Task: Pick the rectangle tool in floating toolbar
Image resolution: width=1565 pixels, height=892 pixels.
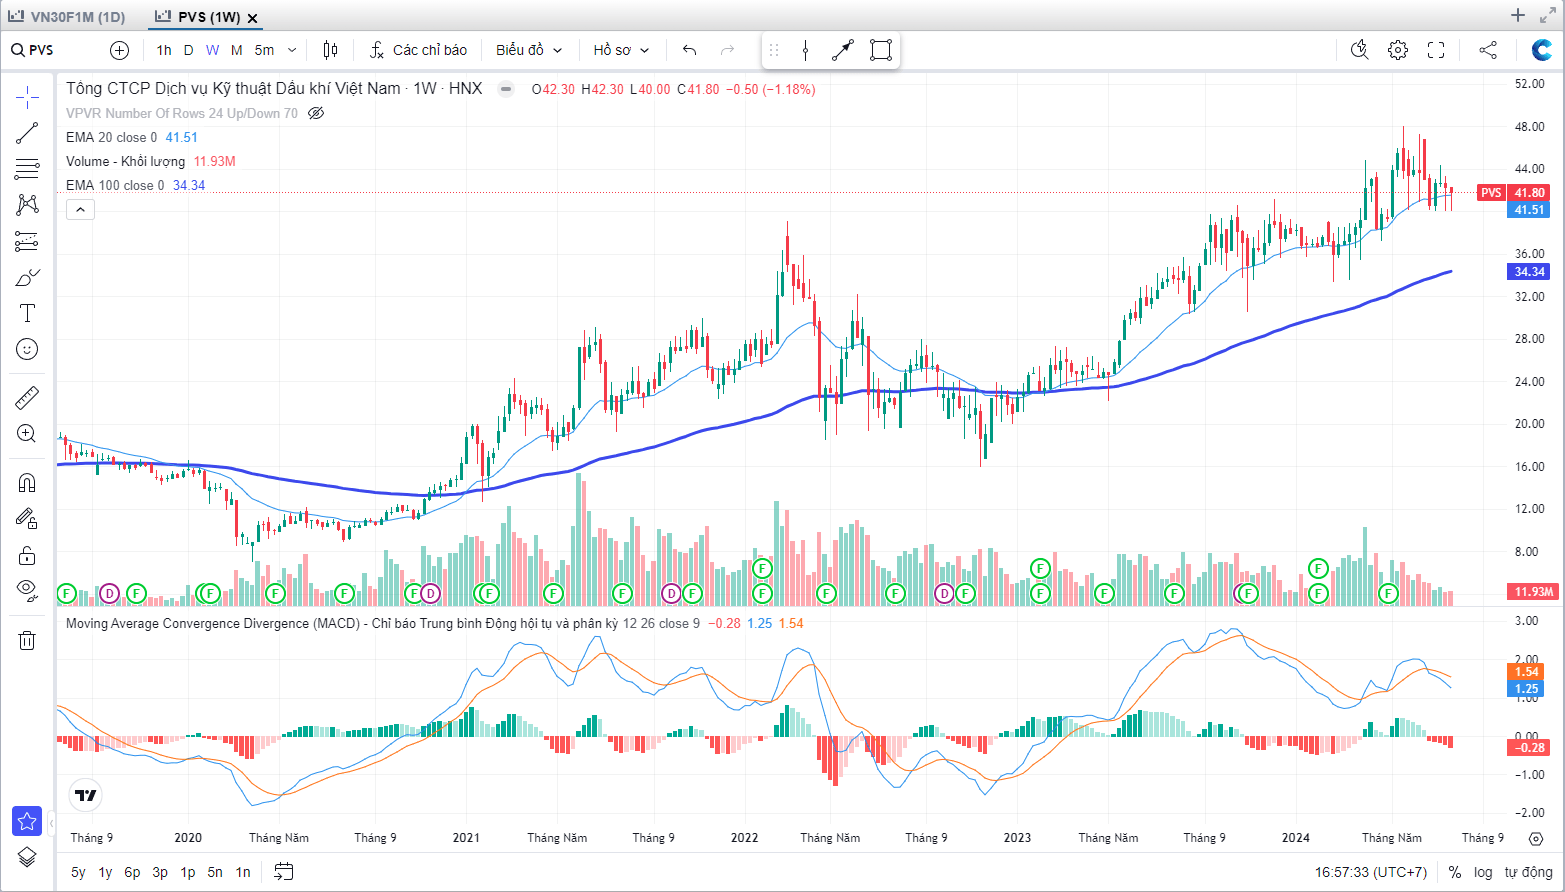Action: (x=881, y=50)
